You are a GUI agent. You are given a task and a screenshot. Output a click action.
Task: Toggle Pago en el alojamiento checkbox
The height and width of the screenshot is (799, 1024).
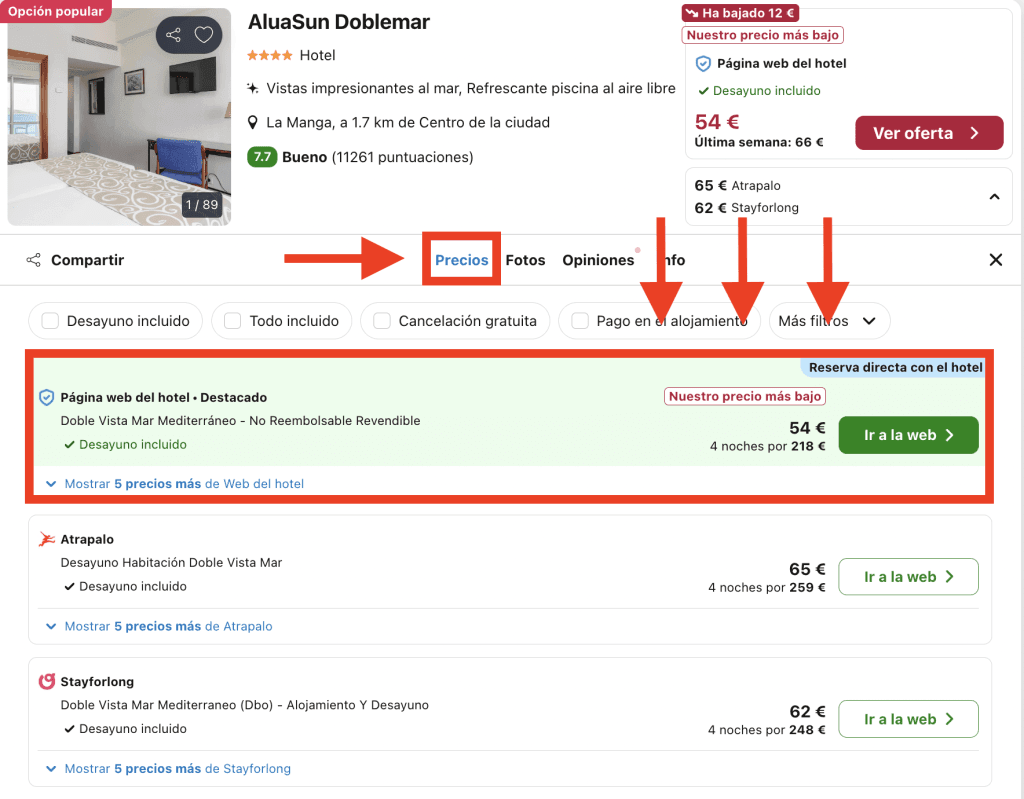coord(579,321)
